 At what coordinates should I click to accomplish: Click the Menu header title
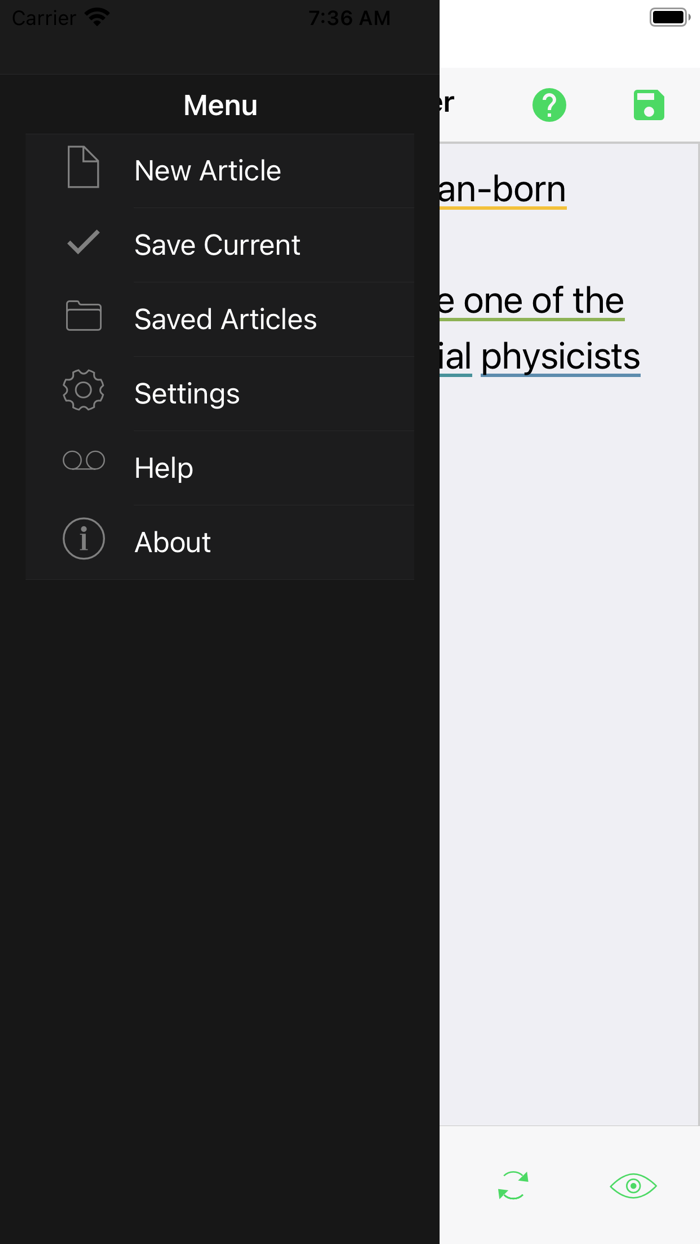click(x=219, y=104)
